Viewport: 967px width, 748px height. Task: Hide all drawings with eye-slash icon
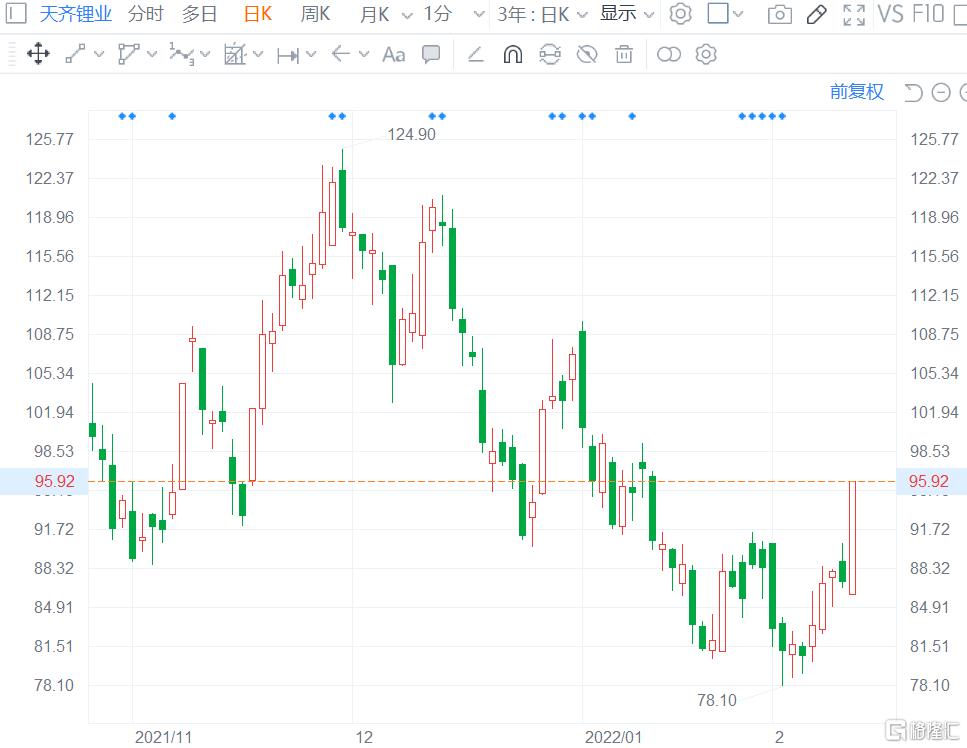[587, 54]
